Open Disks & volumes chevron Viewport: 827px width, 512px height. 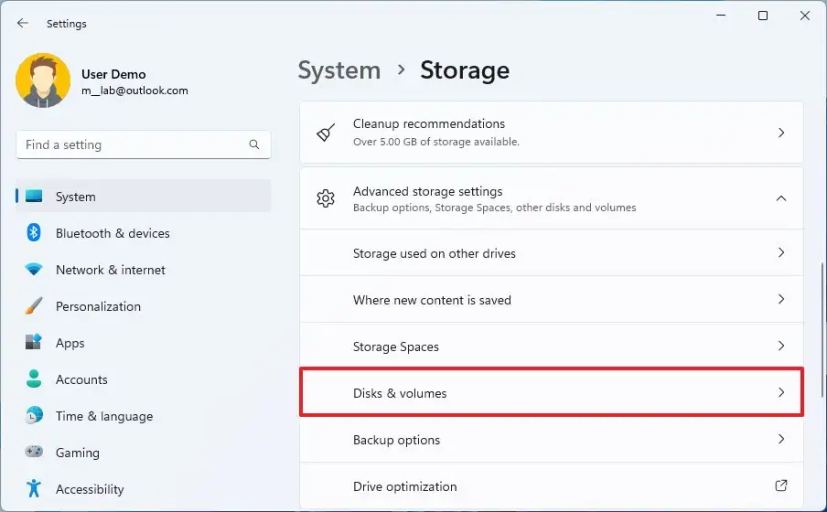[781, 392]
